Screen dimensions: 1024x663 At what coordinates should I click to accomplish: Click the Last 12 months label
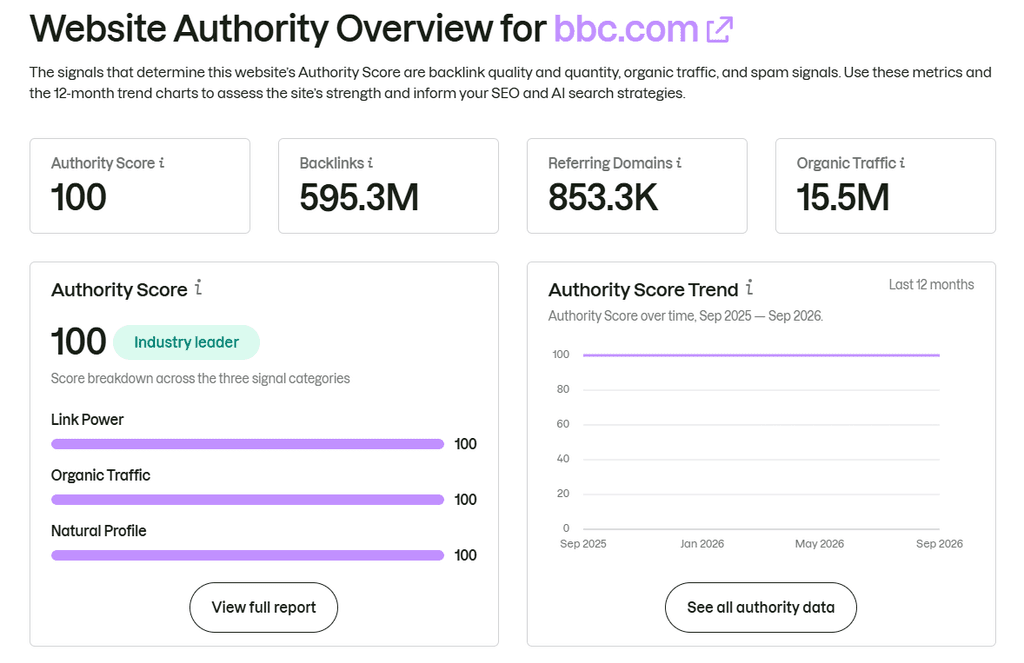pyautogui.click(x=931, y=285)
